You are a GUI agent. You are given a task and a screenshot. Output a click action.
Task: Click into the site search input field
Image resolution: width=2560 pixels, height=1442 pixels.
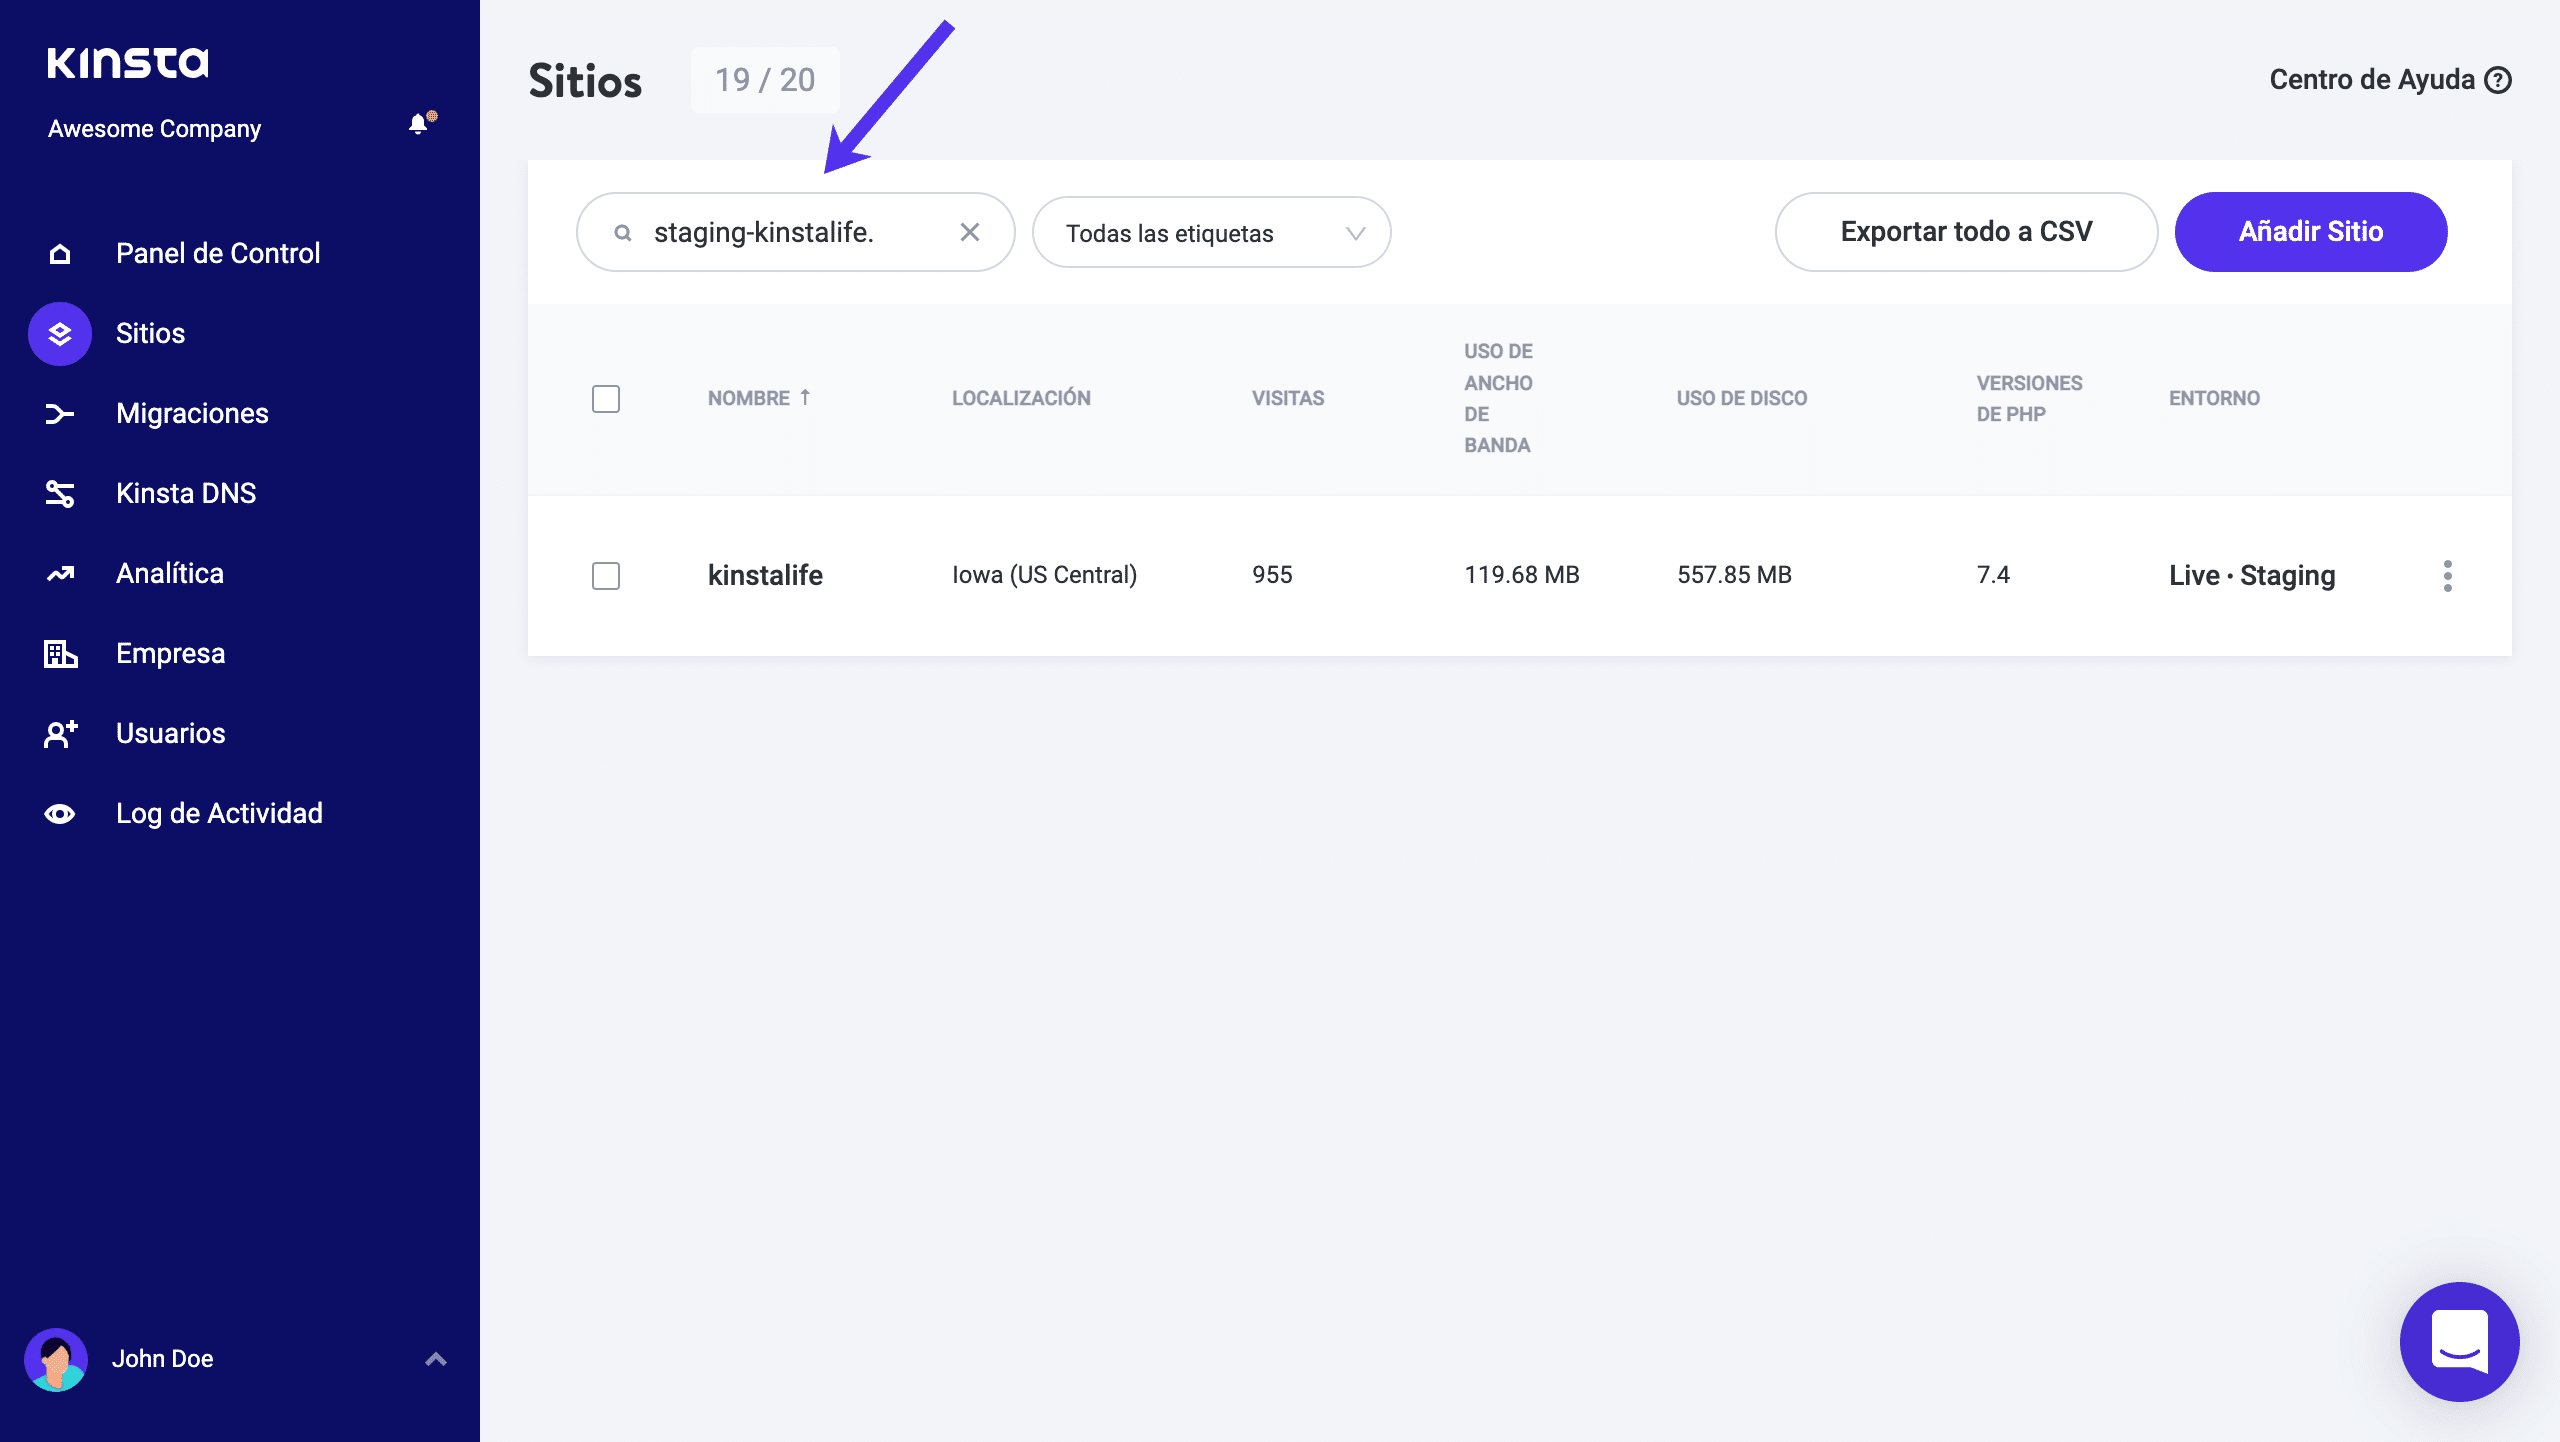click(x=790, y=232)
